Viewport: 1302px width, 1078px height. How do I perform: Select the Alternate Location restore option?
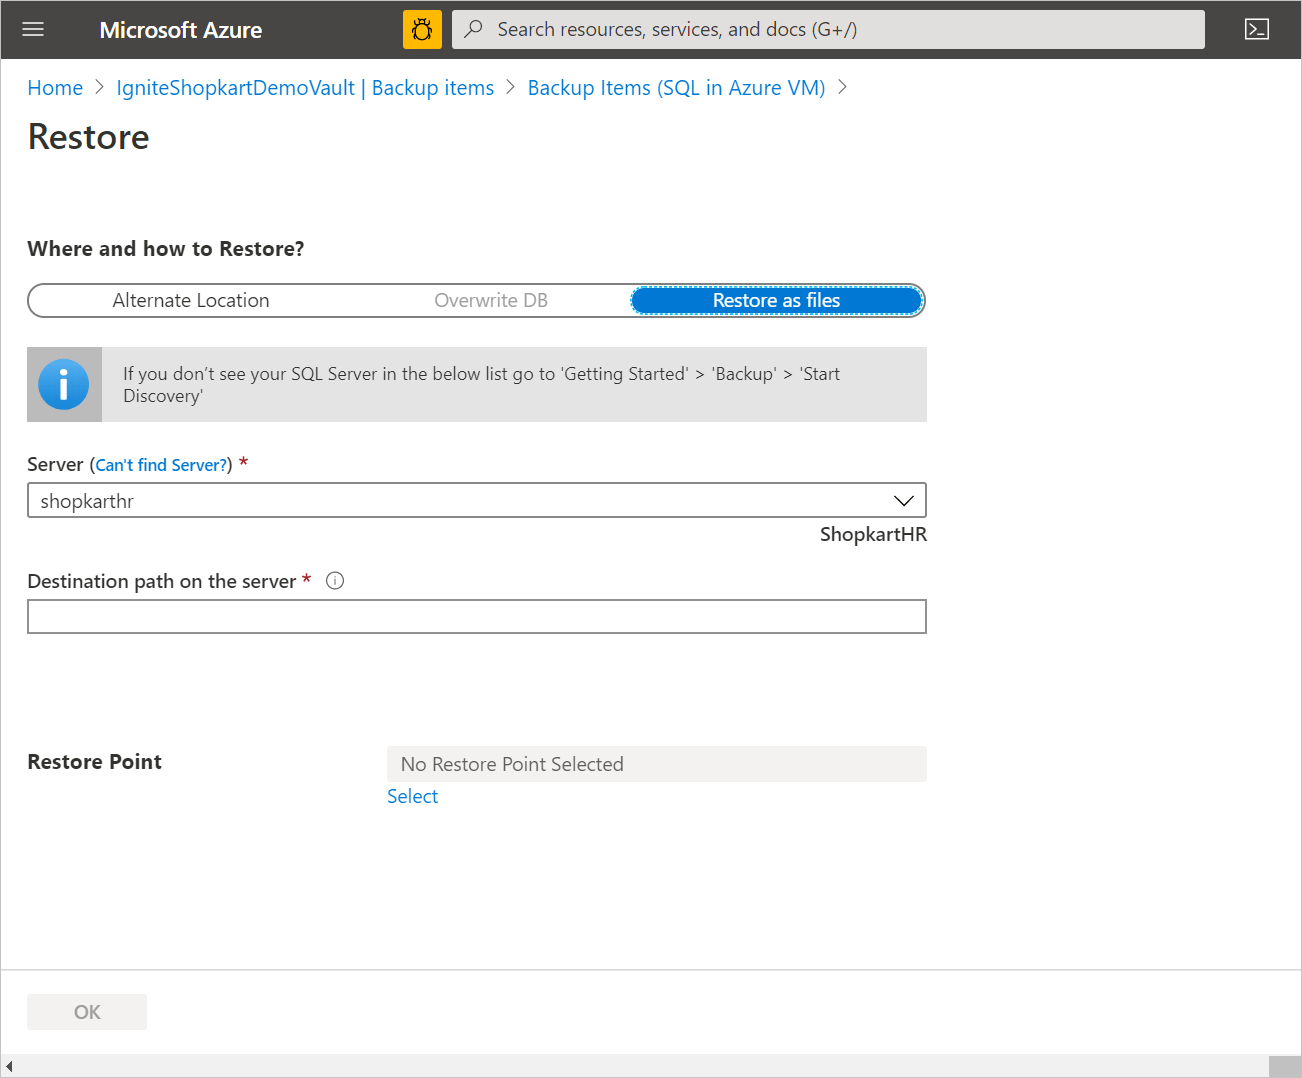[190, 300]
